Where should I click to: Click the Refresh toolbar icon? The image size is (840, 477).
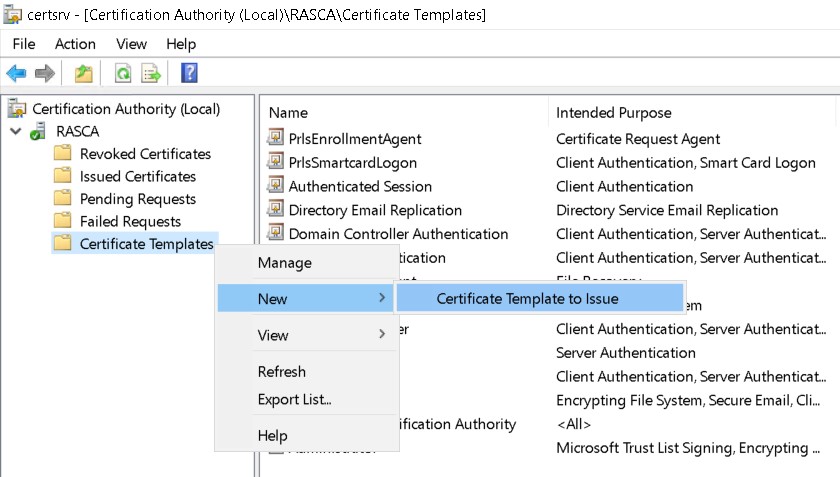click(123, 73)
